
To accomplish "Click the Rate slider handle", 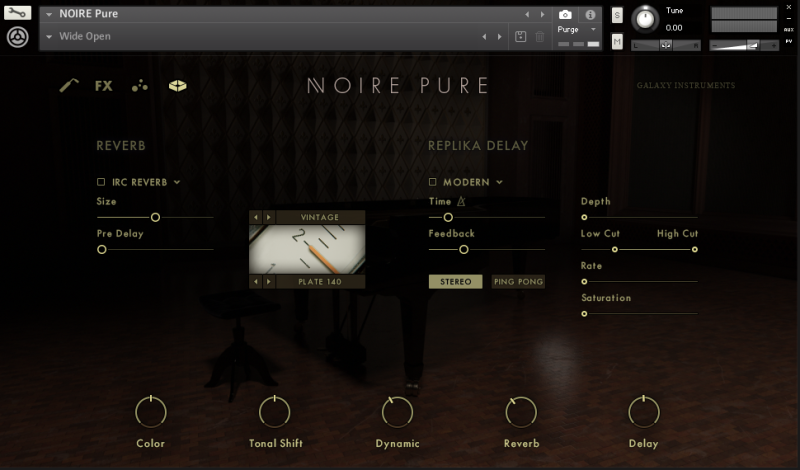I will [x=584, y=282].
